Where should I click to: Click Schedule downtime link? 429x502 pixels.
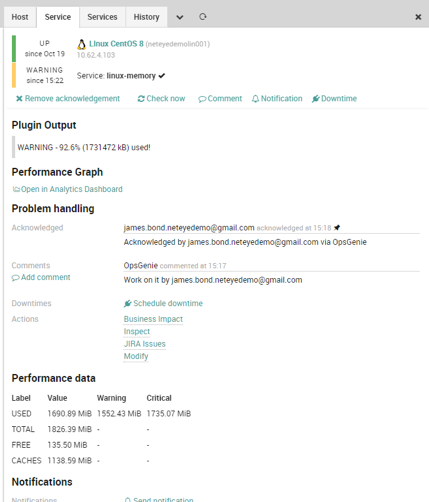[163, 303]
